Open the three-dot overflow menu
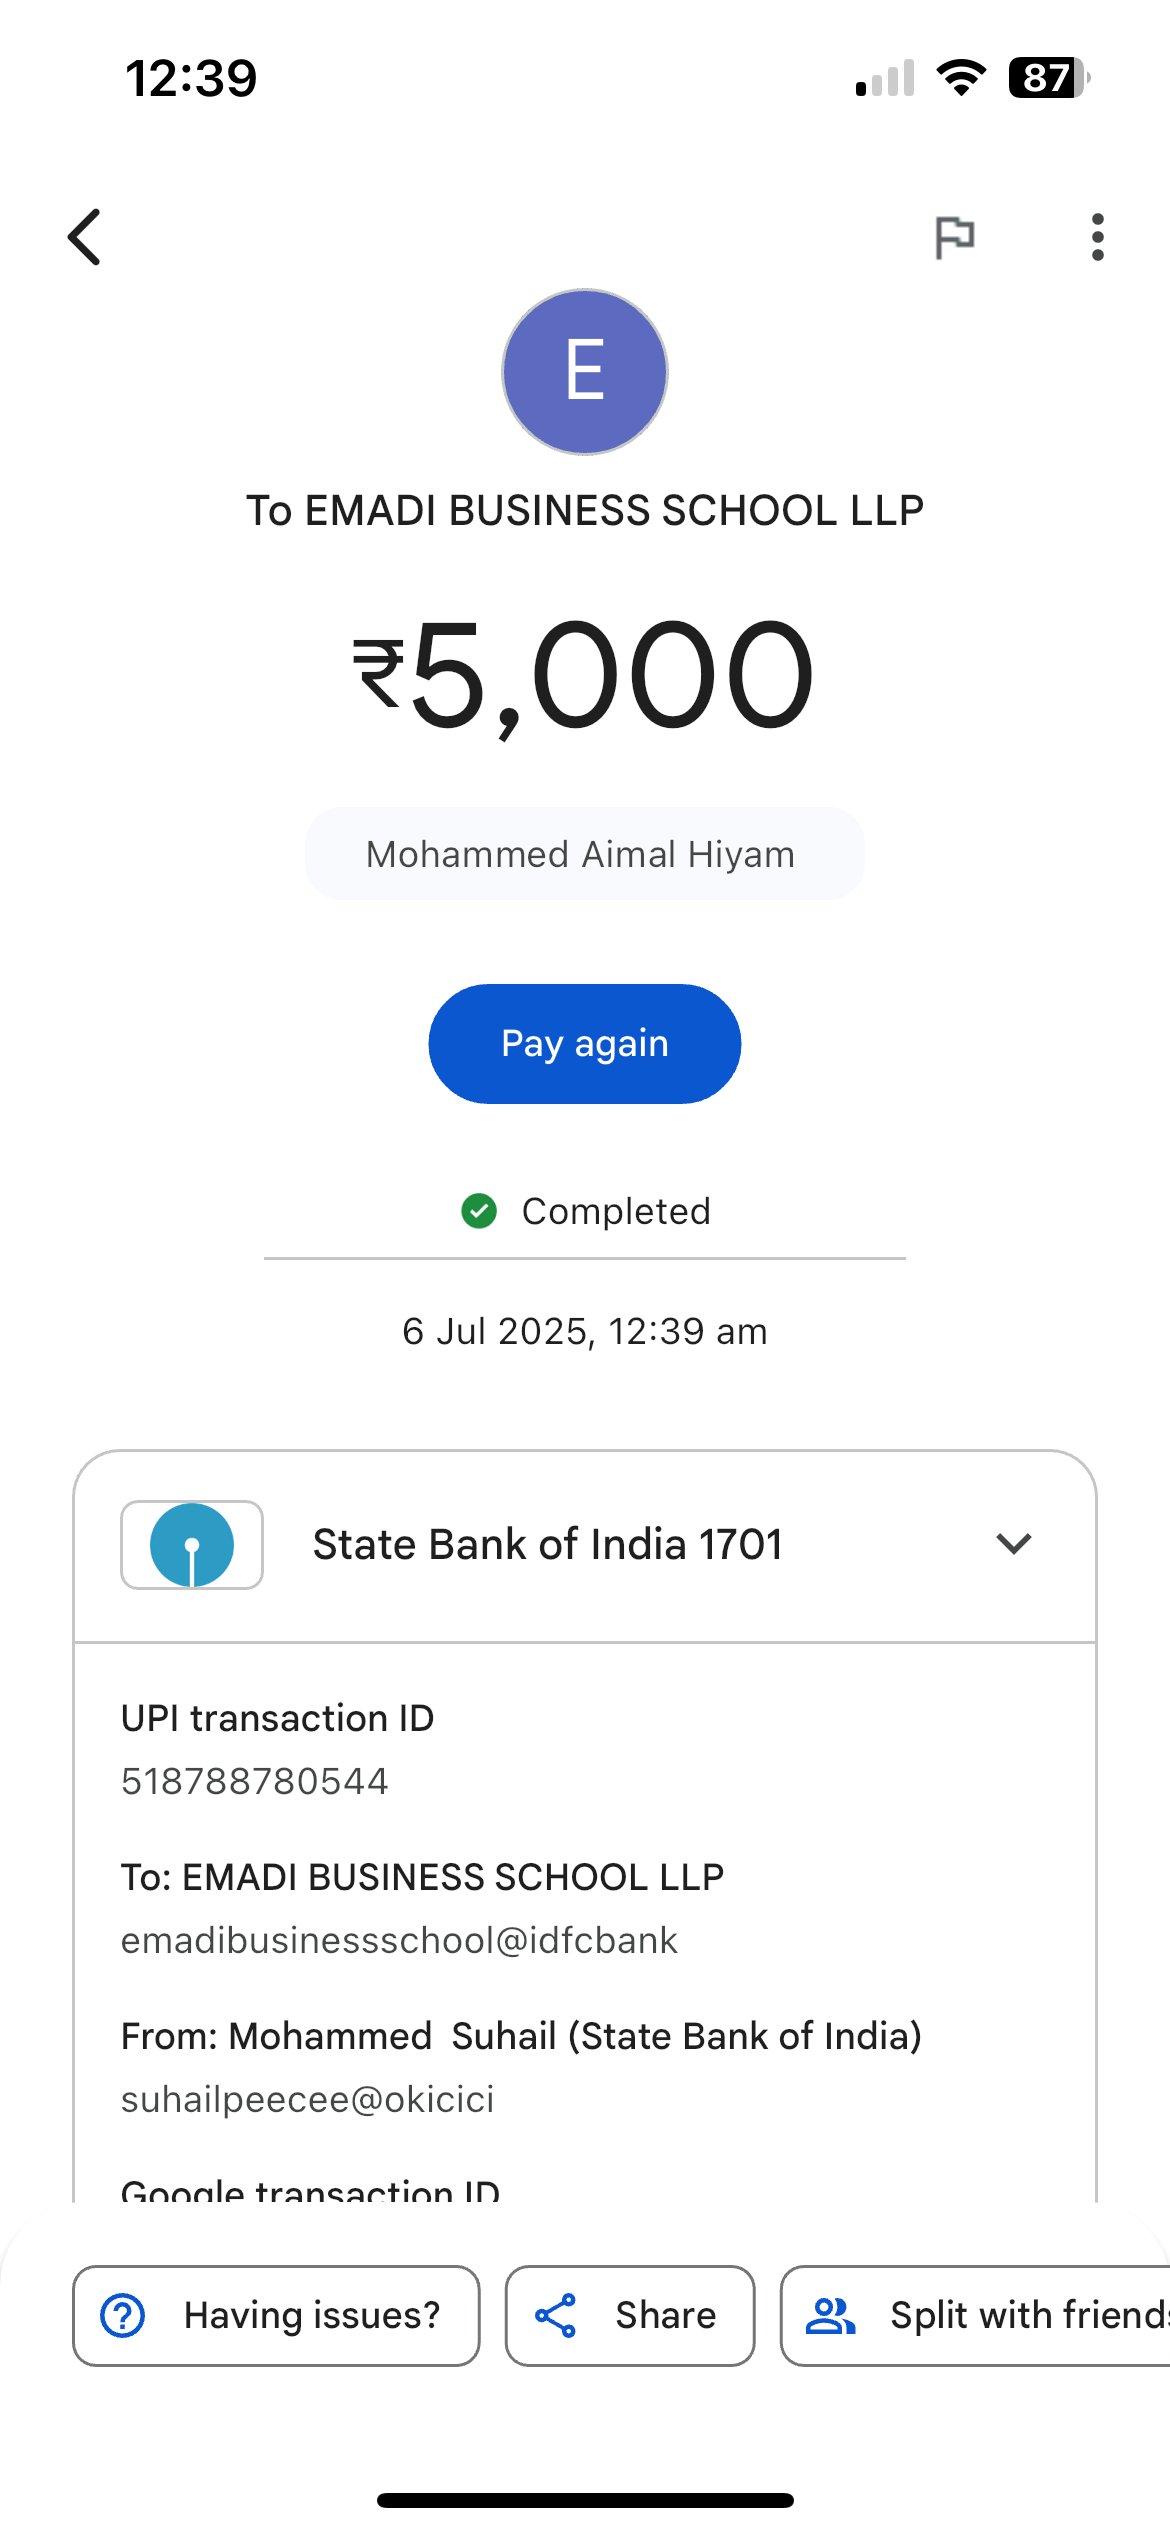 [x=1097, y=238]
